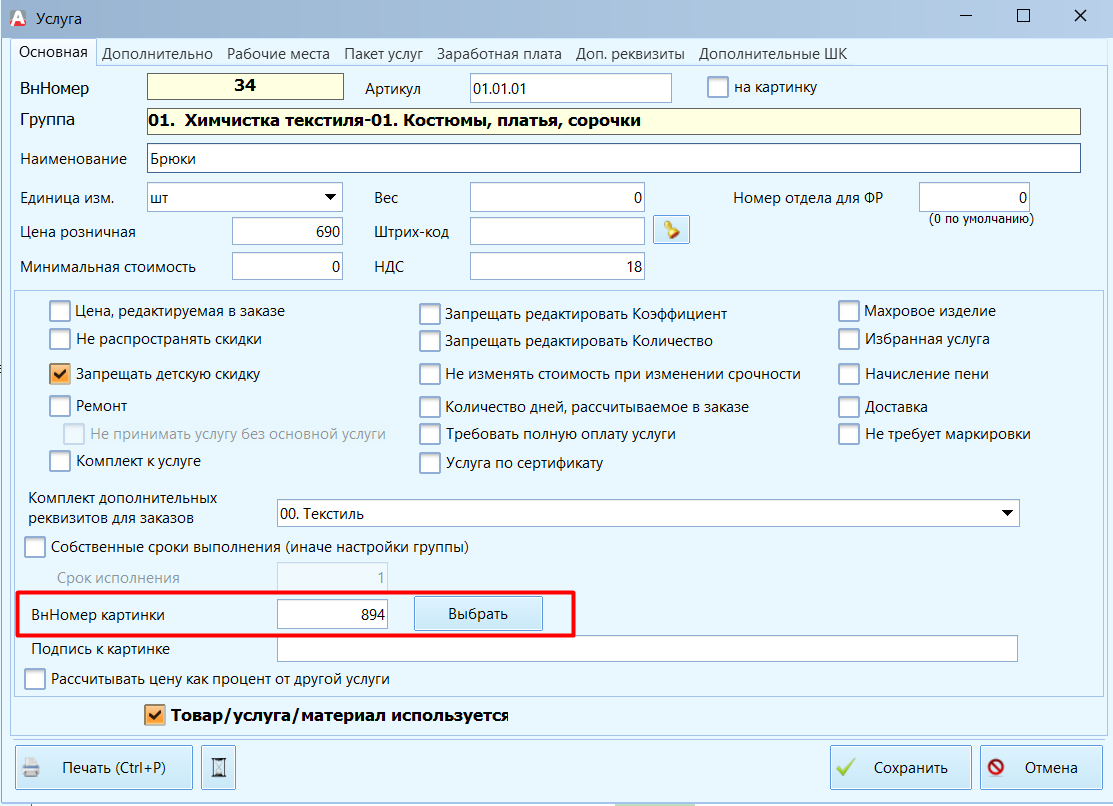Select the Пакет услуг tab
This screenshot has height=806, width=1113.
[x=383, y=54]
